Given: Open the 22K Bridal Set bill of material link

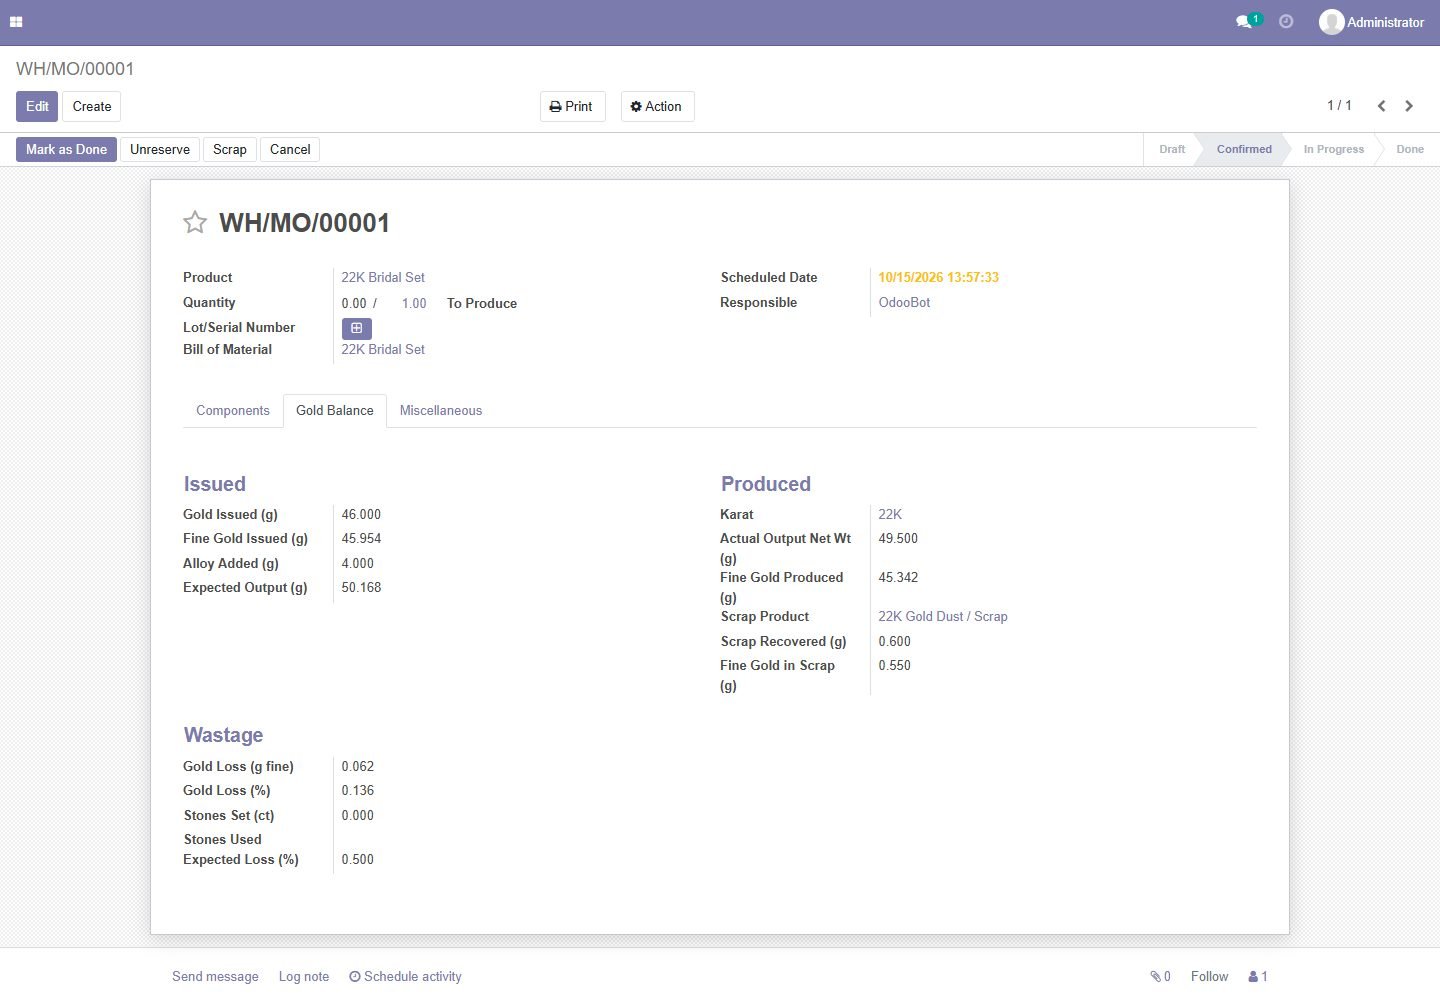Looking at the screenshot, I should pyautogui.click(x=383, y=350).
